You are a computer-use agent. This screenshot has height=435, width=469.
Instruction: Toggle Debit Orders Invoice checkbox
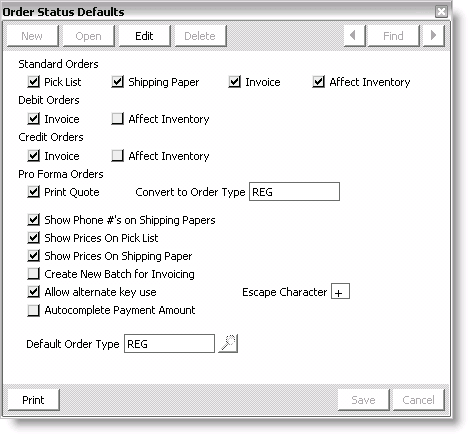coord(33,119)
